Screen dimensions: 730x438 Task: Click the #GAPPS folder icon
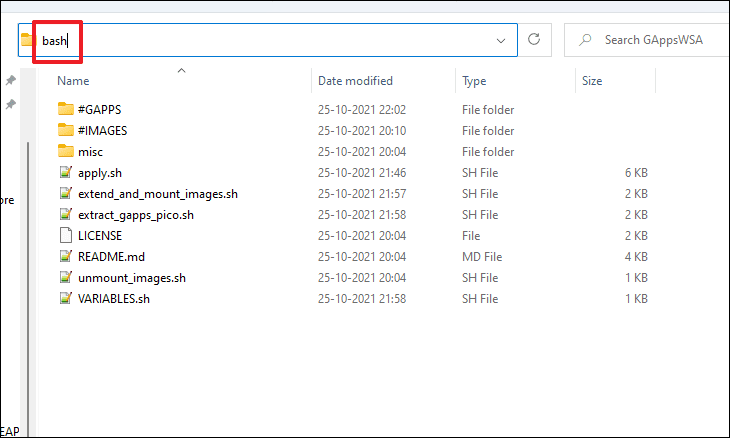pos(66,109)
